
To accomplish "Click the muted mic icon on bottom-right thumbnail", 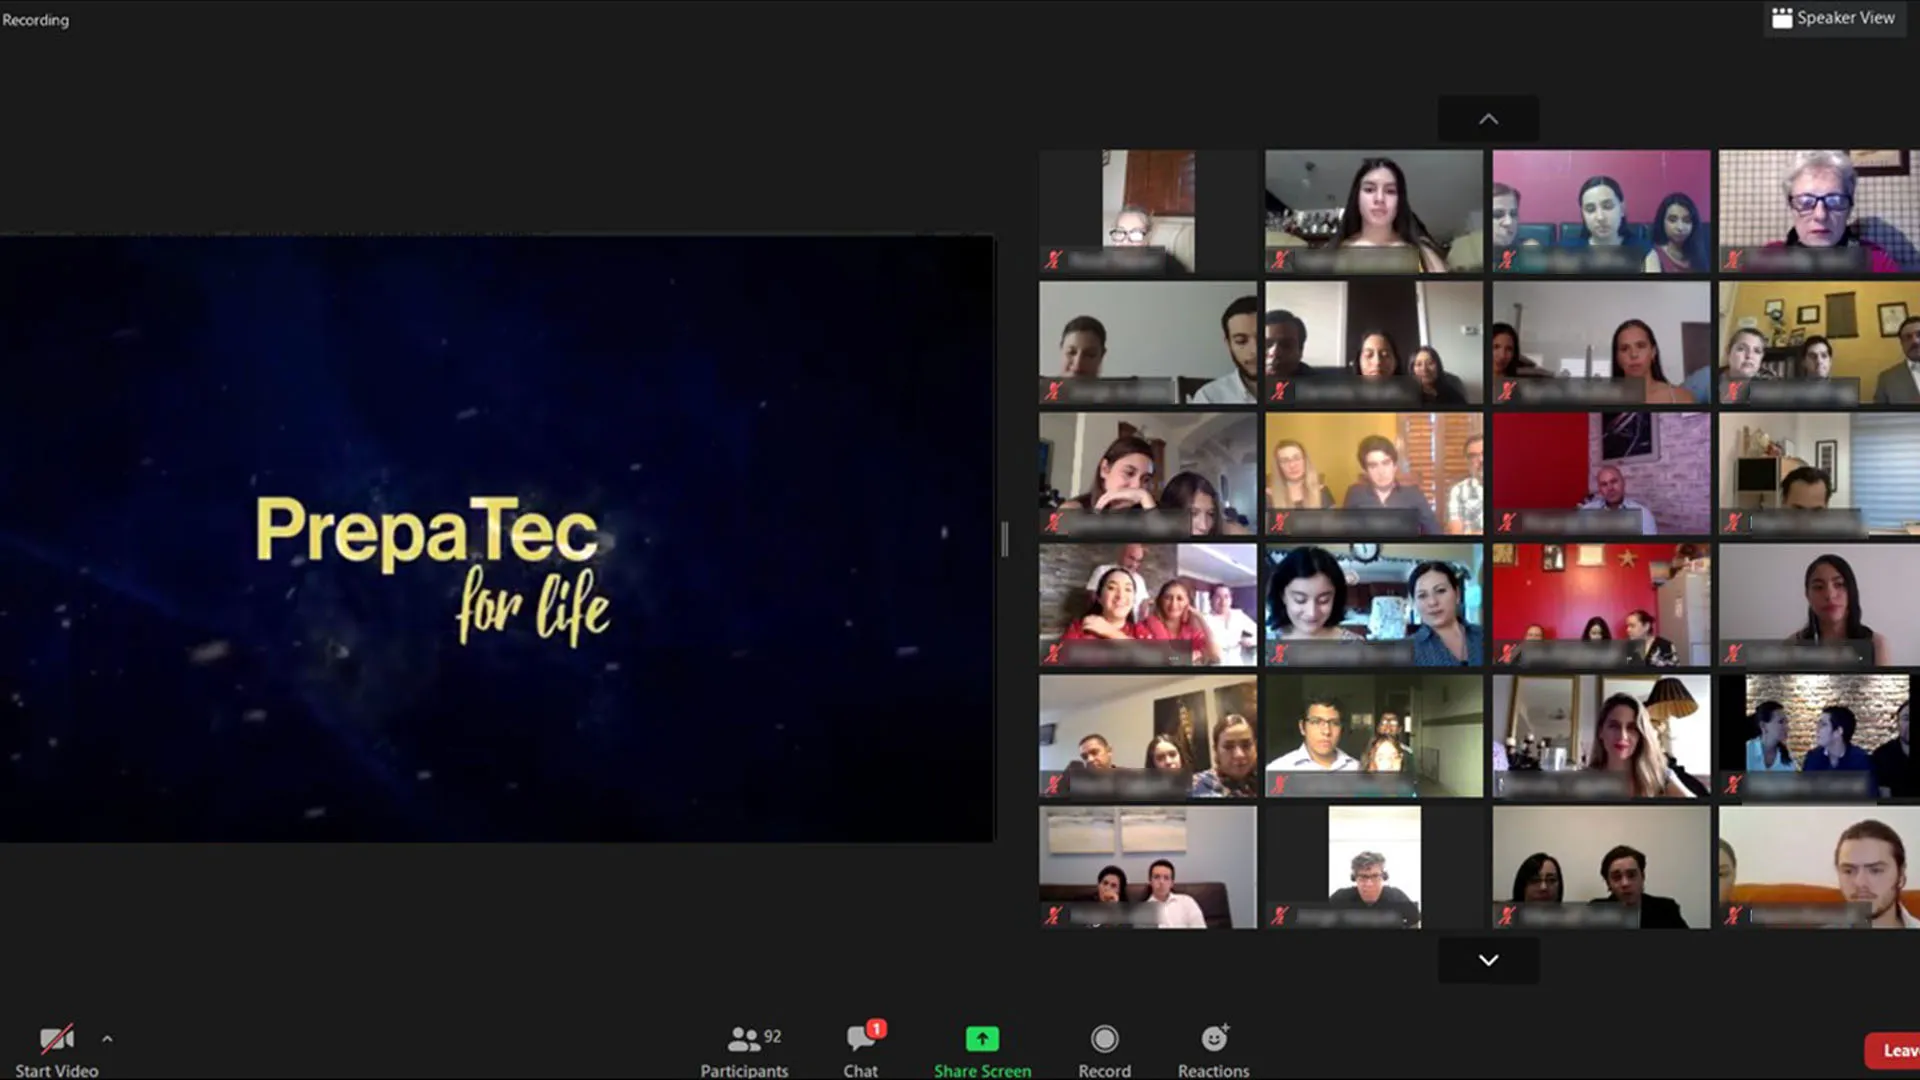I will pos(1733,915).
